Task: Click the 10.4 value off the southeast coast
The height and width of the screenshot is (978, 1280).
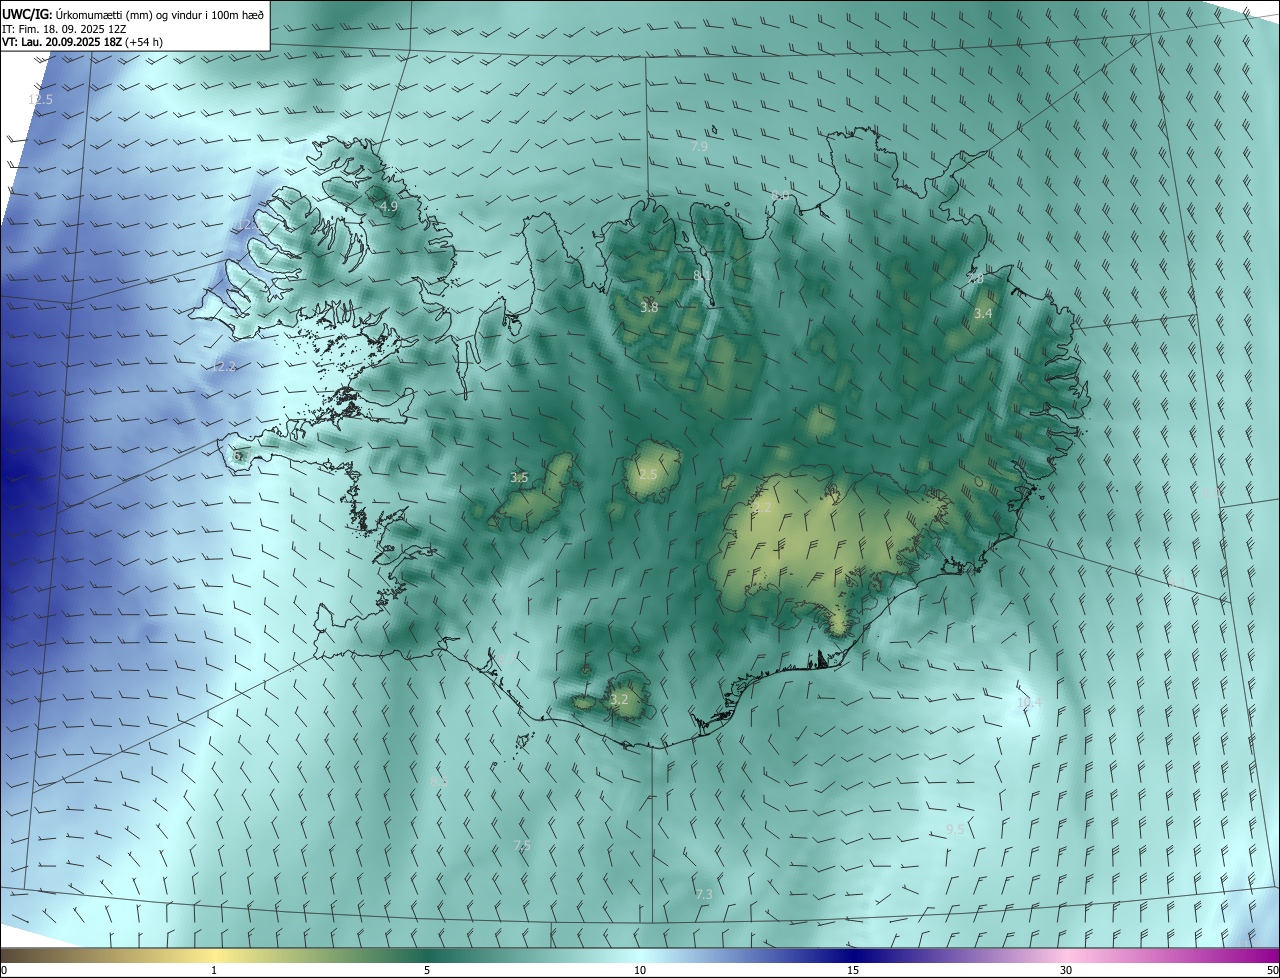Action: [1029, 703]
